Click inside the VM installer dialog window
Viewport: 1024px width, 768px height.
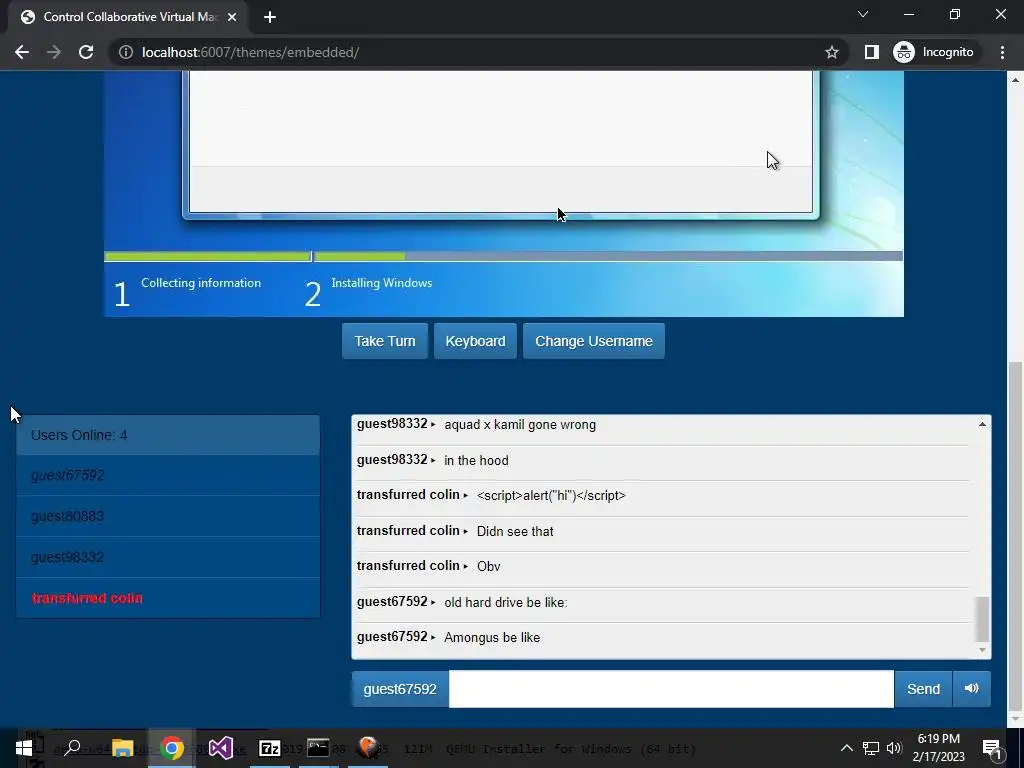[501, 142]
